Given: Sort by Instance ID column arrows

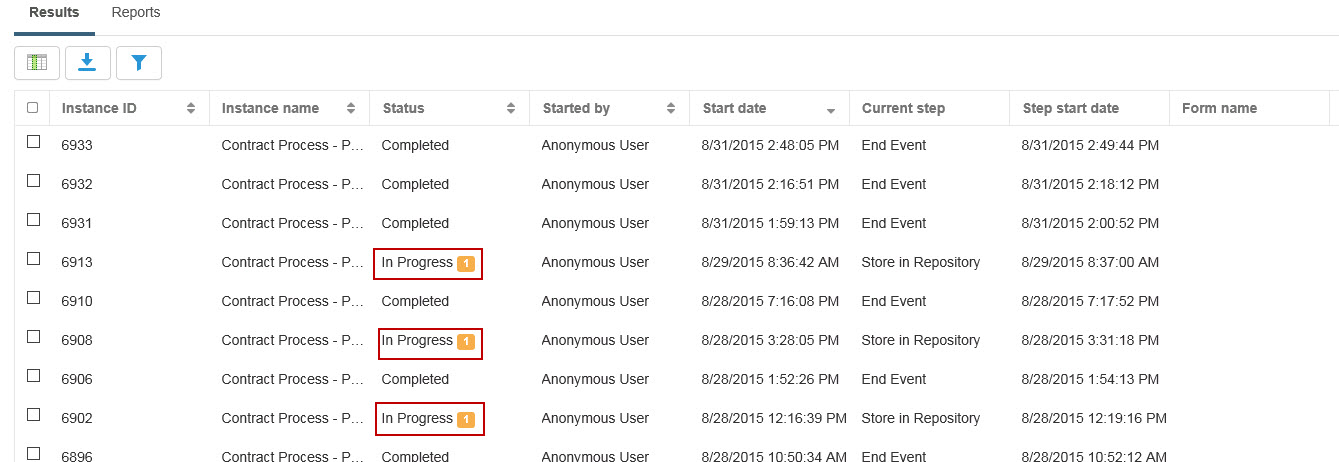Looking at the screenshot, I should pos(191,108).
